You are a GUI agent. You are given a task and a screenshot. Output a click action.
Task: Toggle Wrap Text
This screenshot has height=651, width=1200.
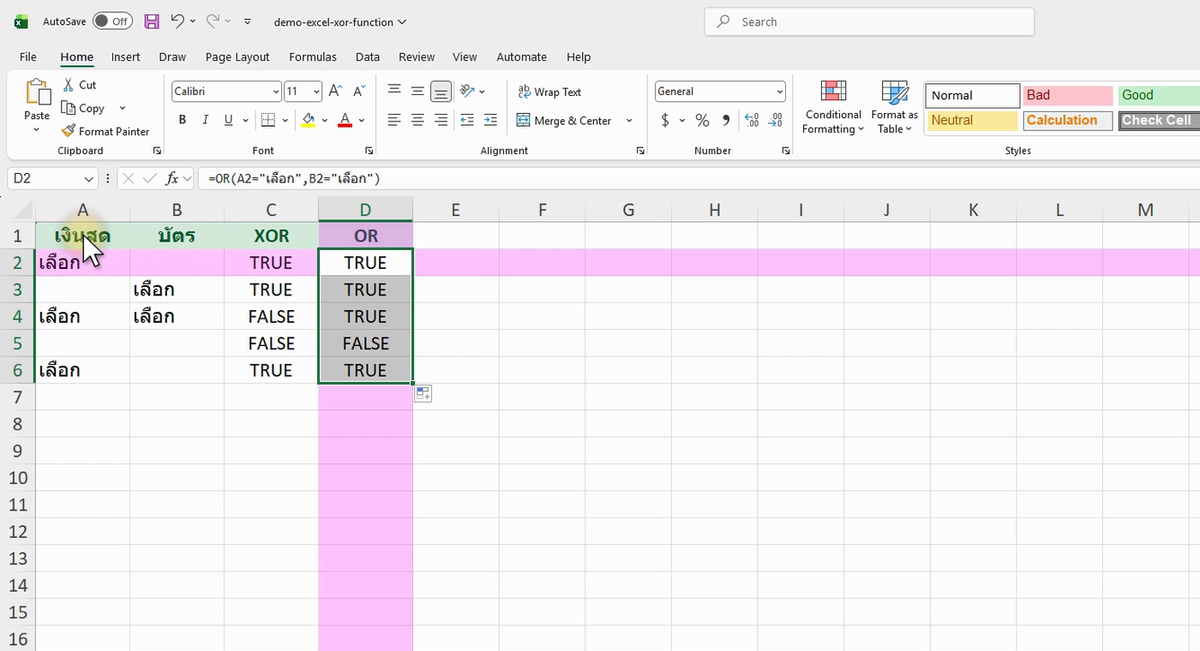tap(549, 91)
